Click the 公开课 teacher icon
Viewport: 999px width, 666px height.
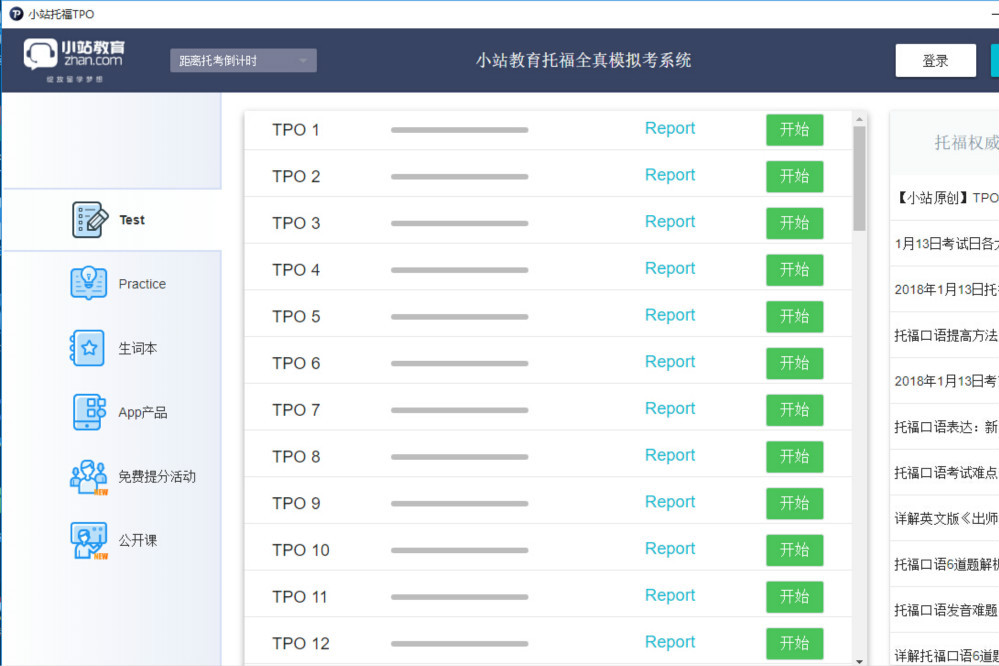point(89,540)
